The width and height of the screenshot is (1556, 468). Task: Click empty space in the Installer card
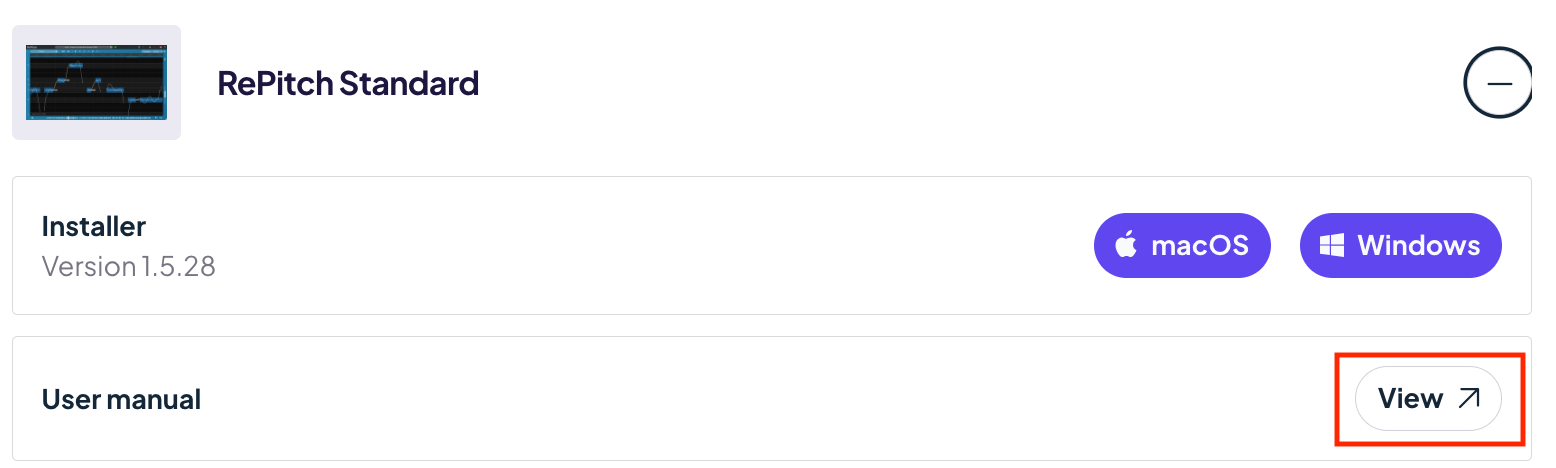(x=650, y=246)
